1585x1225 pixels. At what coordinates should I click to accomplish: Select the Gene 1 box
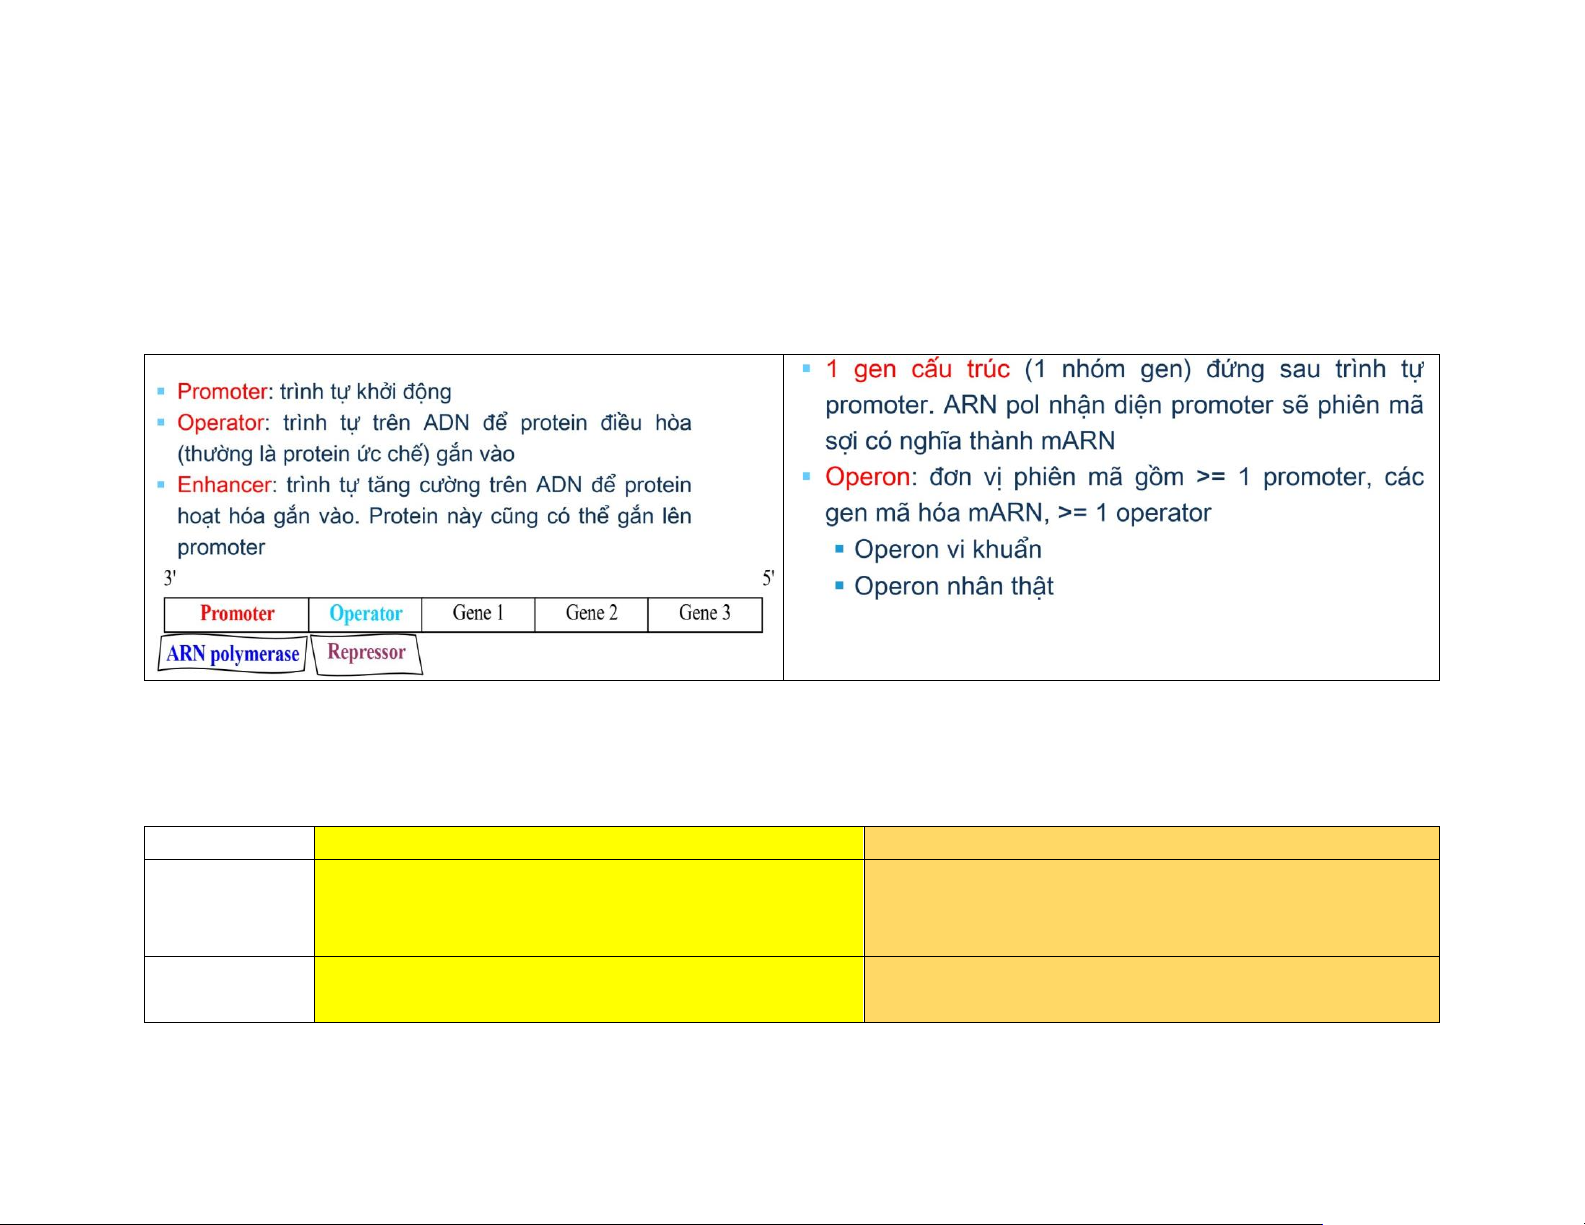(x=478, y=614)
